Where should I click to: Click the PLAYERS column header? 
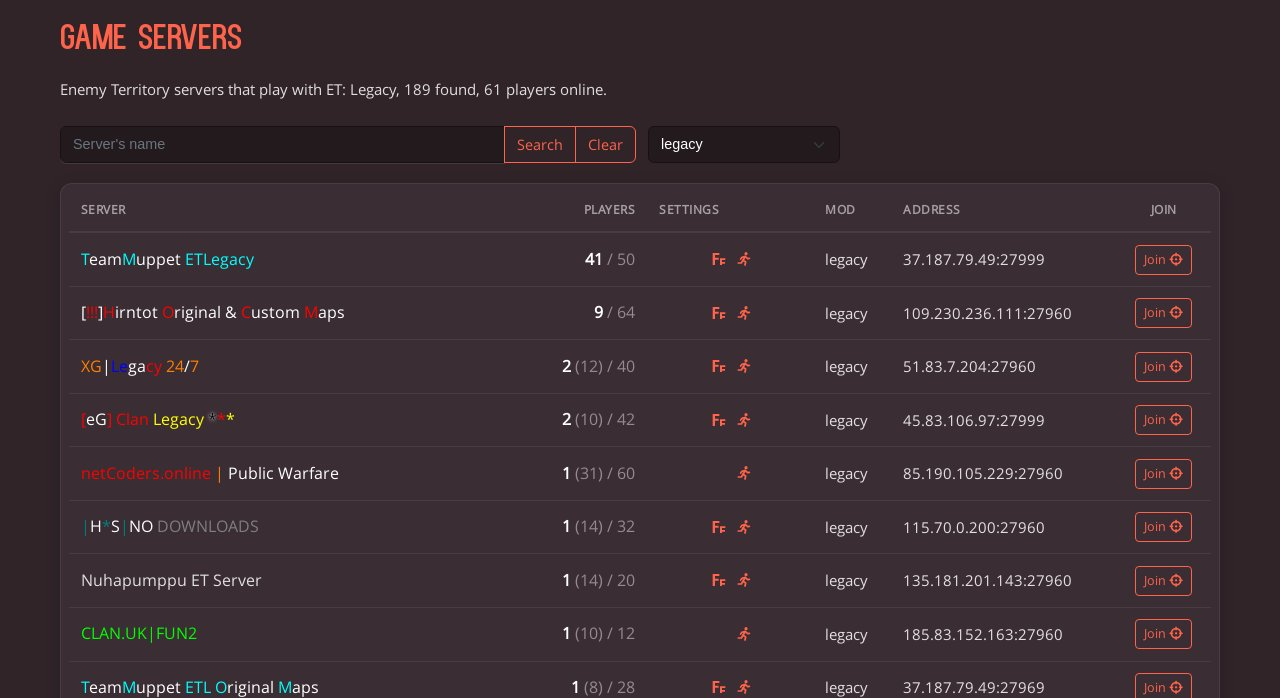[609, 210]
